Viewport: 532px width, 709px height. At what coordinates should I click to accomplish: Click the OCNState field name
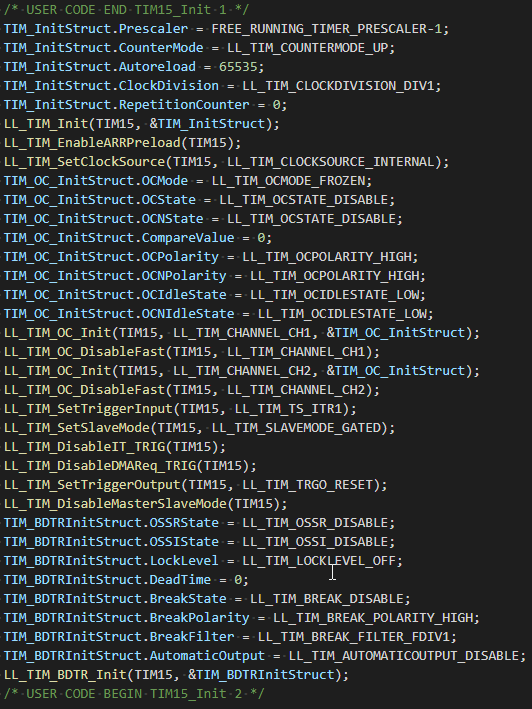pyautogui.click(x=173, y=218)
